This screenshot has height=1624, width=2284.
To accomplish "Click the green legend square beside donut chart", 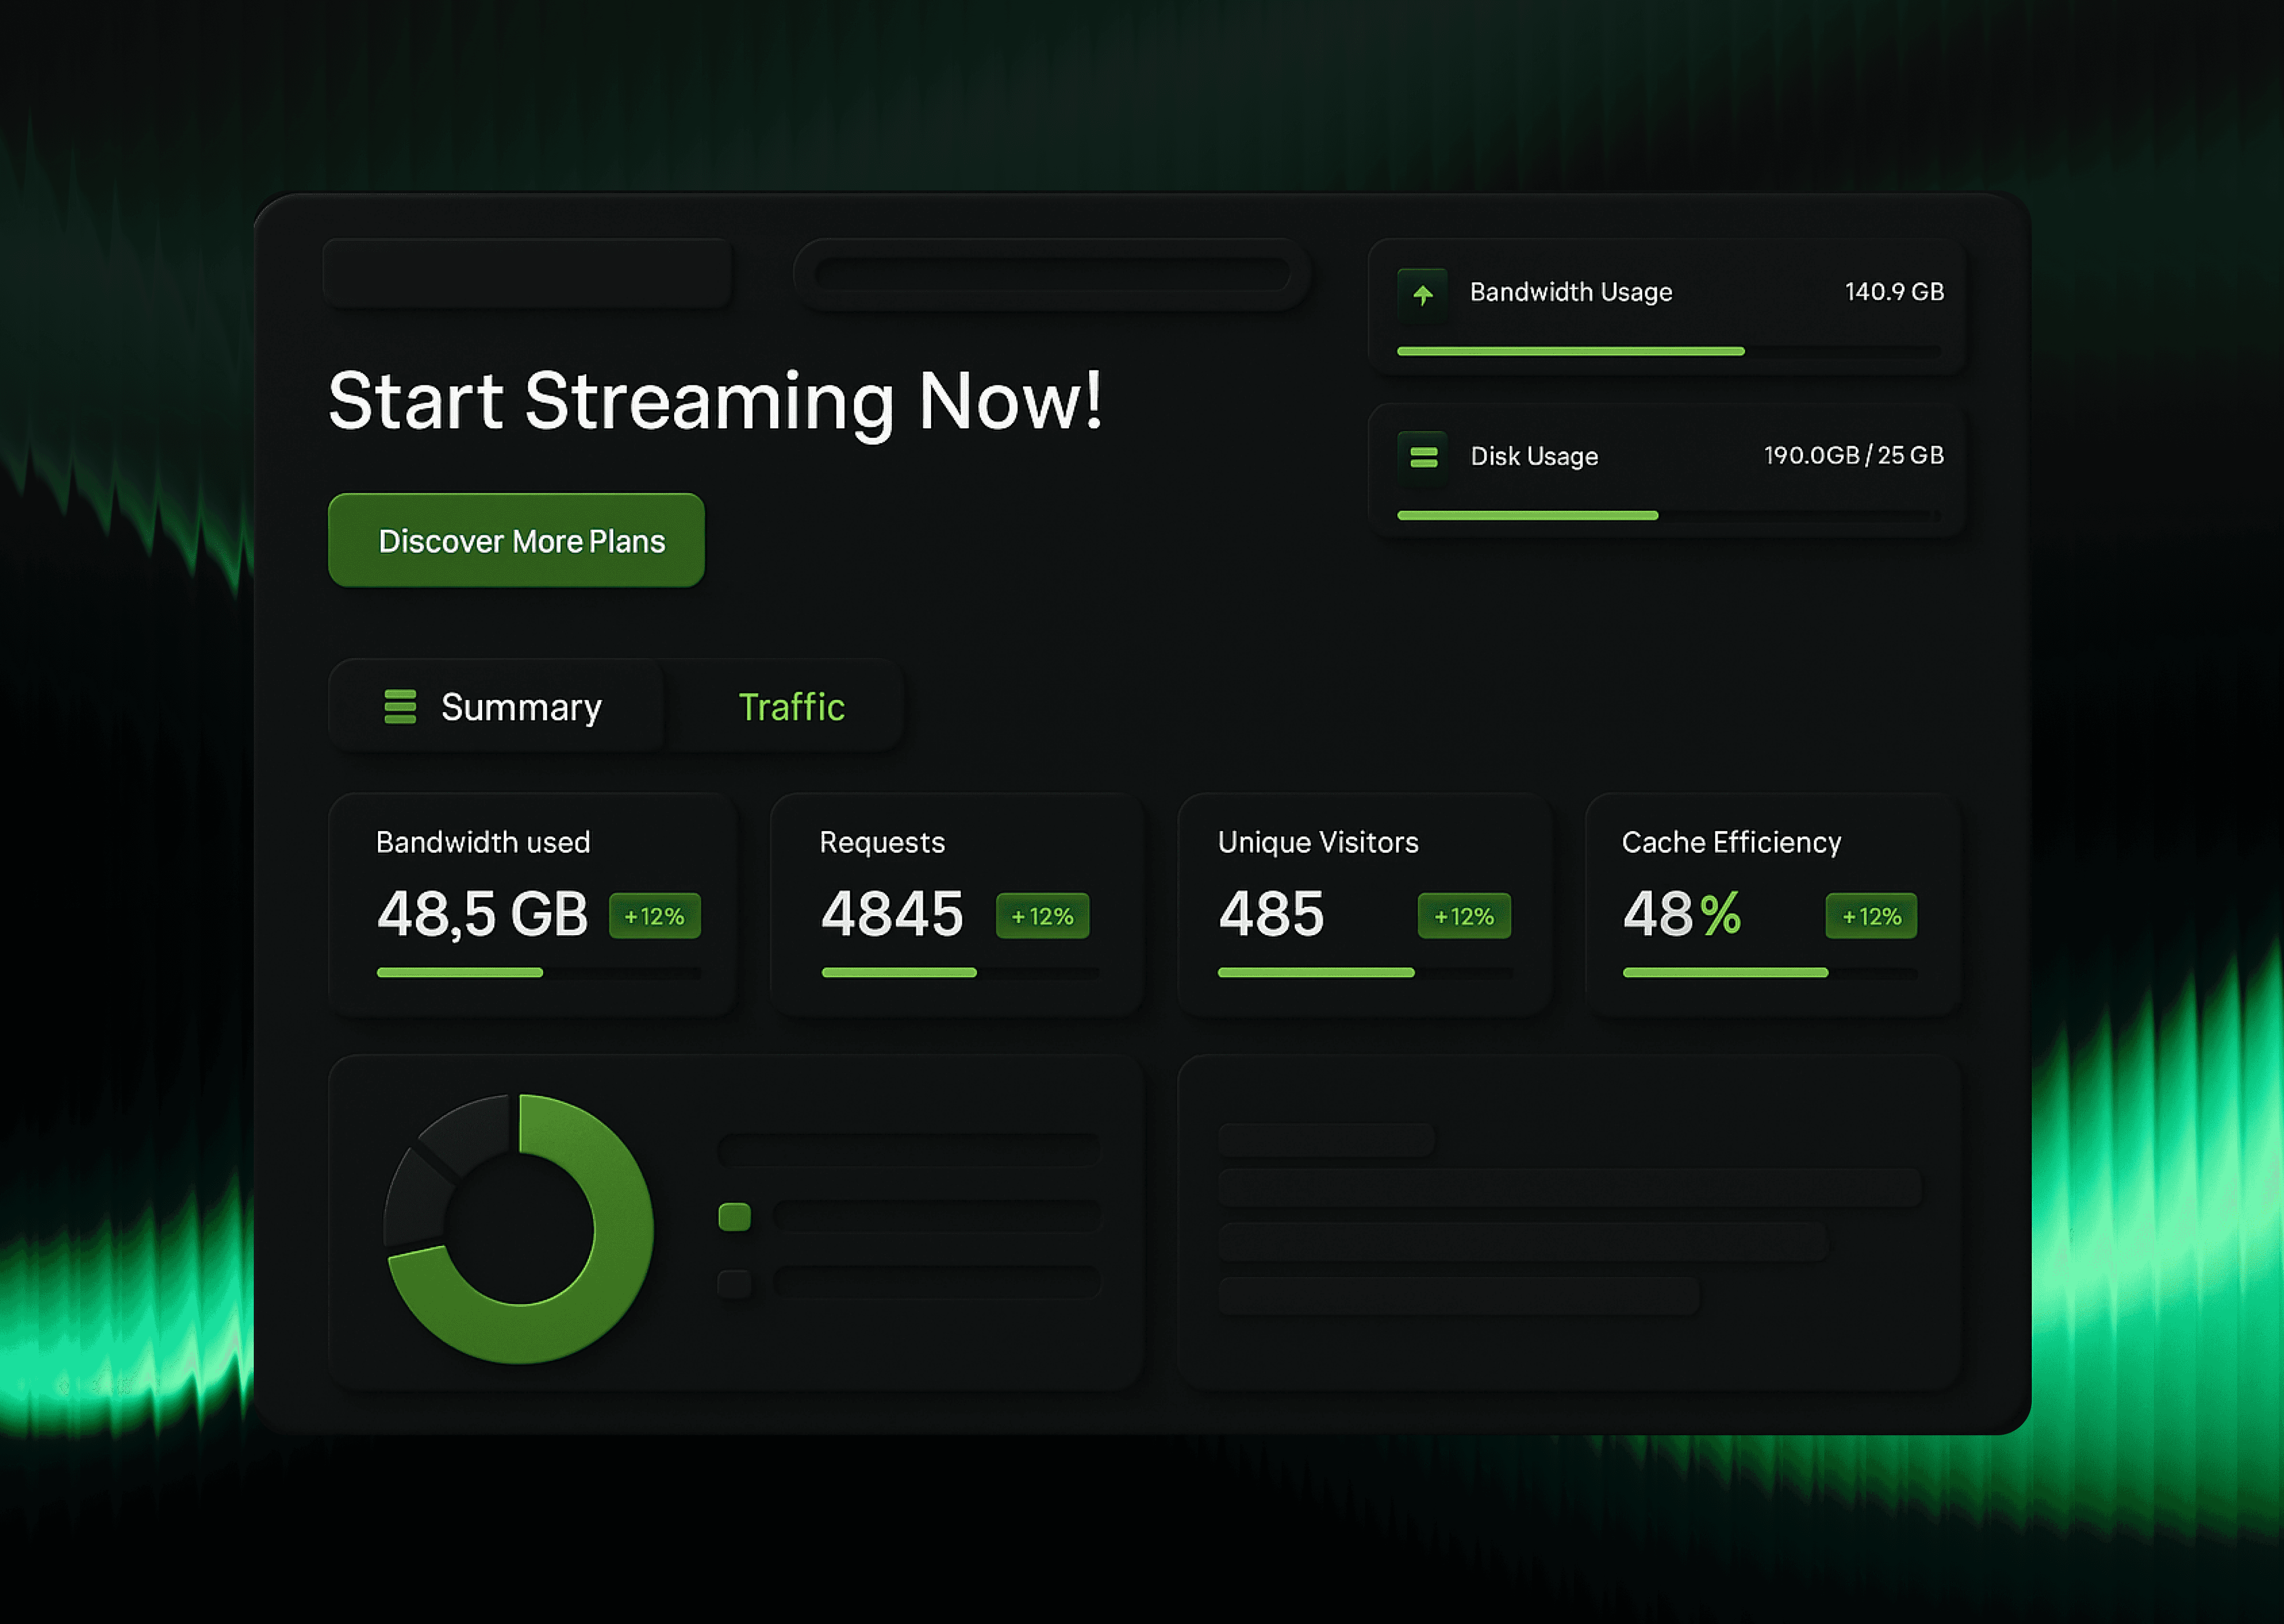I will point(734,1217).
